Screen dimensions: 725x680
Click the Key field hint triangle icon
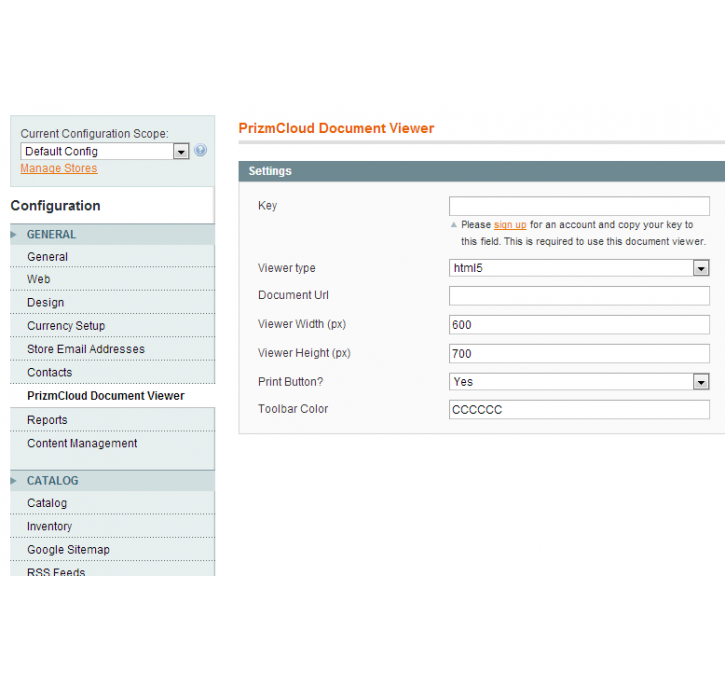point(454,225)
